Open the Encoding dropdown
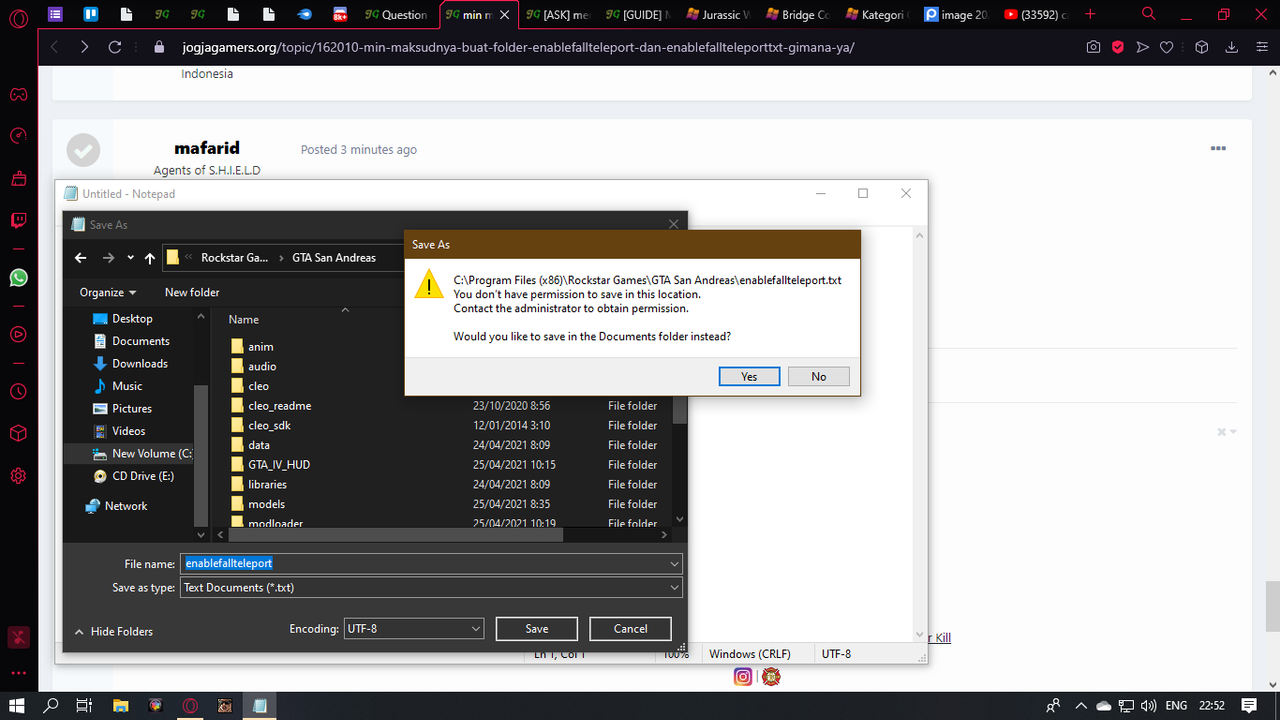 414,629
